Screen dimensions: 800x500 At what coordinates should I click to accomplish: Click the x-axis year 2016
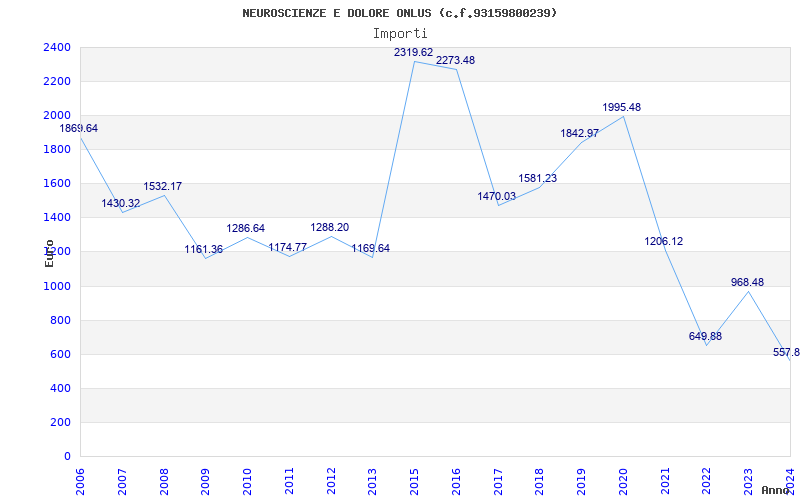pyautogui.click(x=457, y=482)
